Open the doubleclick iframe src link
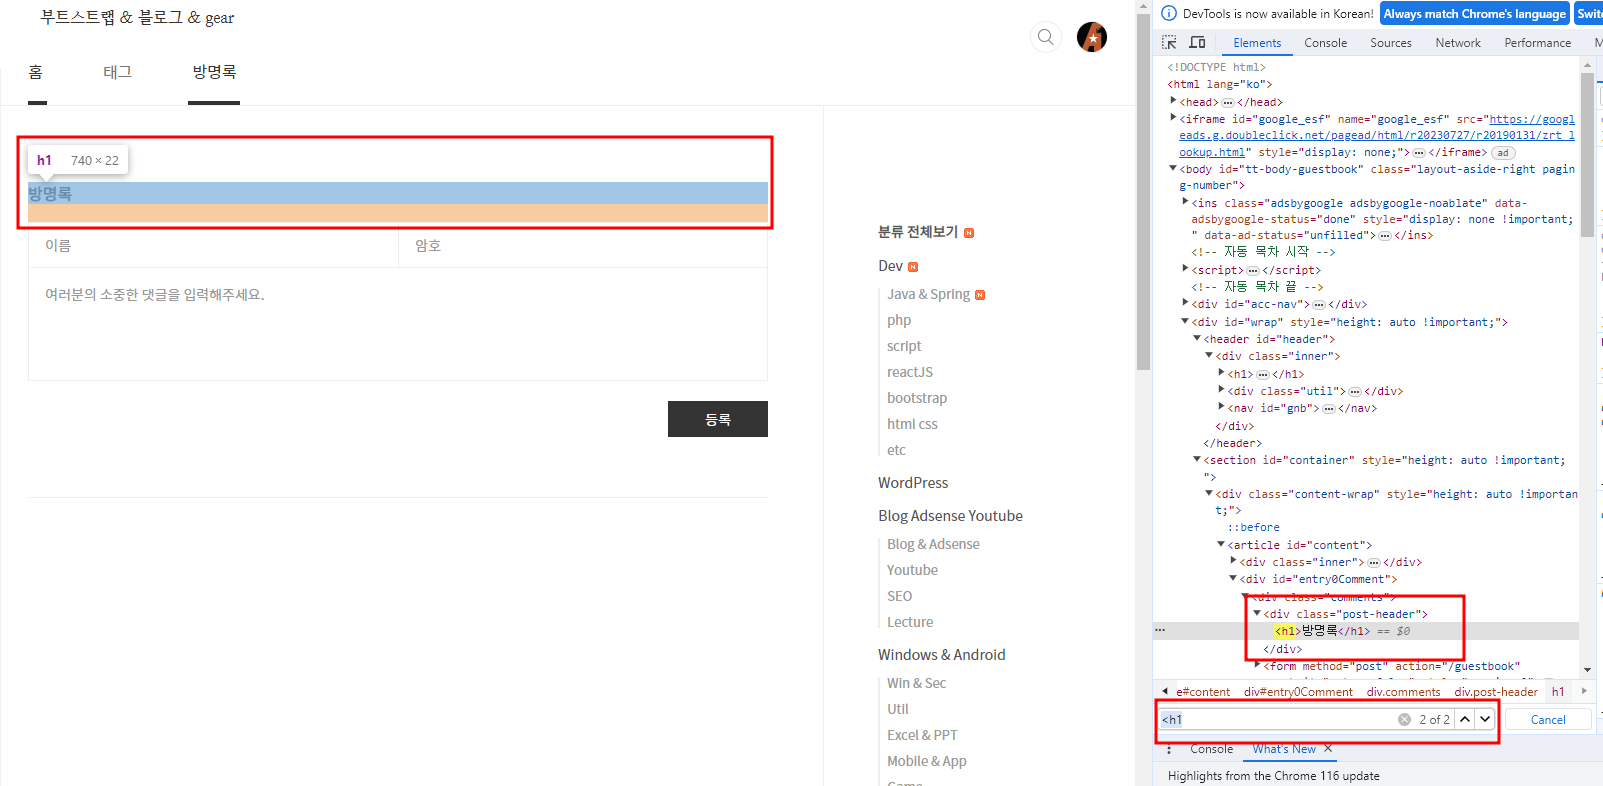 (x=1377, y=135)
